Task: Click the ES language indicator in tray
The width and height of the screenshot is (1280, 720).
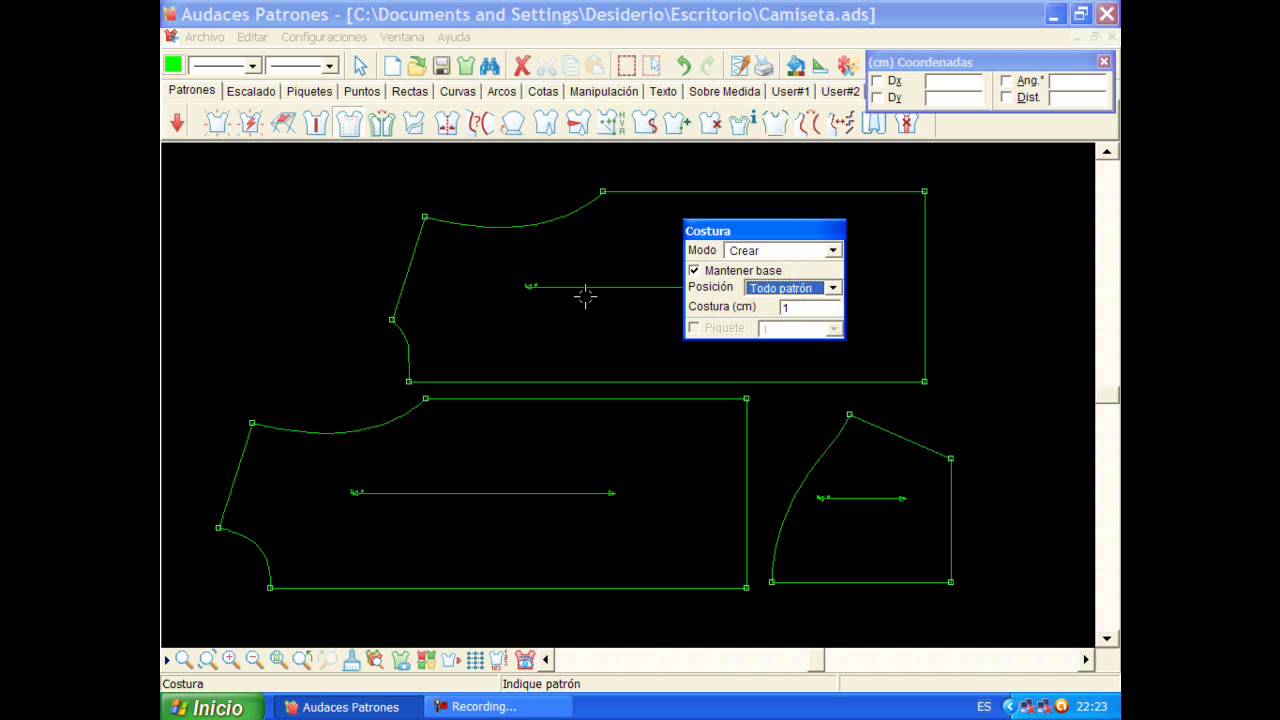Action: coord(984,706)
